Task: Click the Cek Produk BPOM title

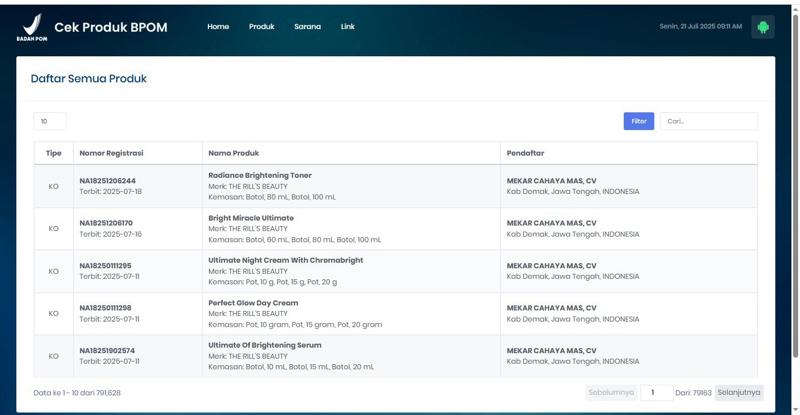Action: point(110,27)
